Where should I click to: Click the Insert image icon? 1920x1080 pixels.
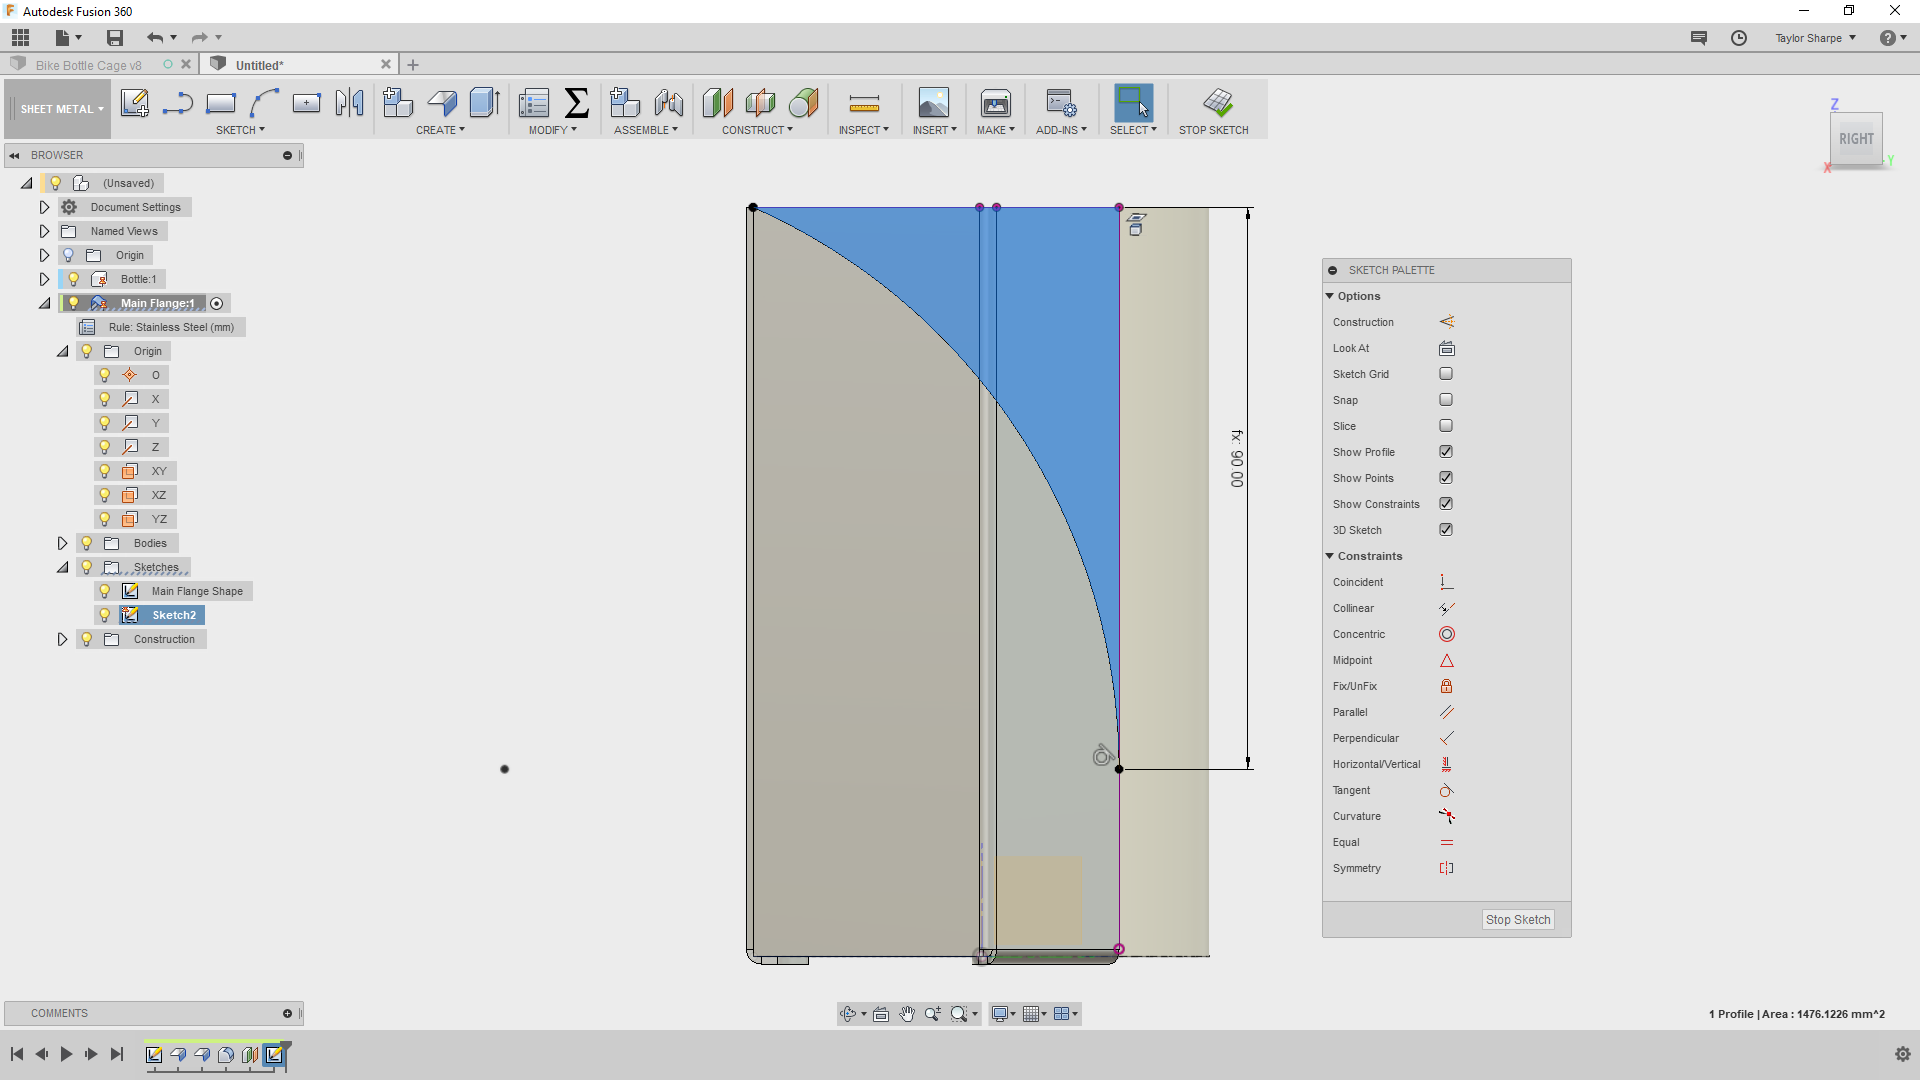(933, 103)
